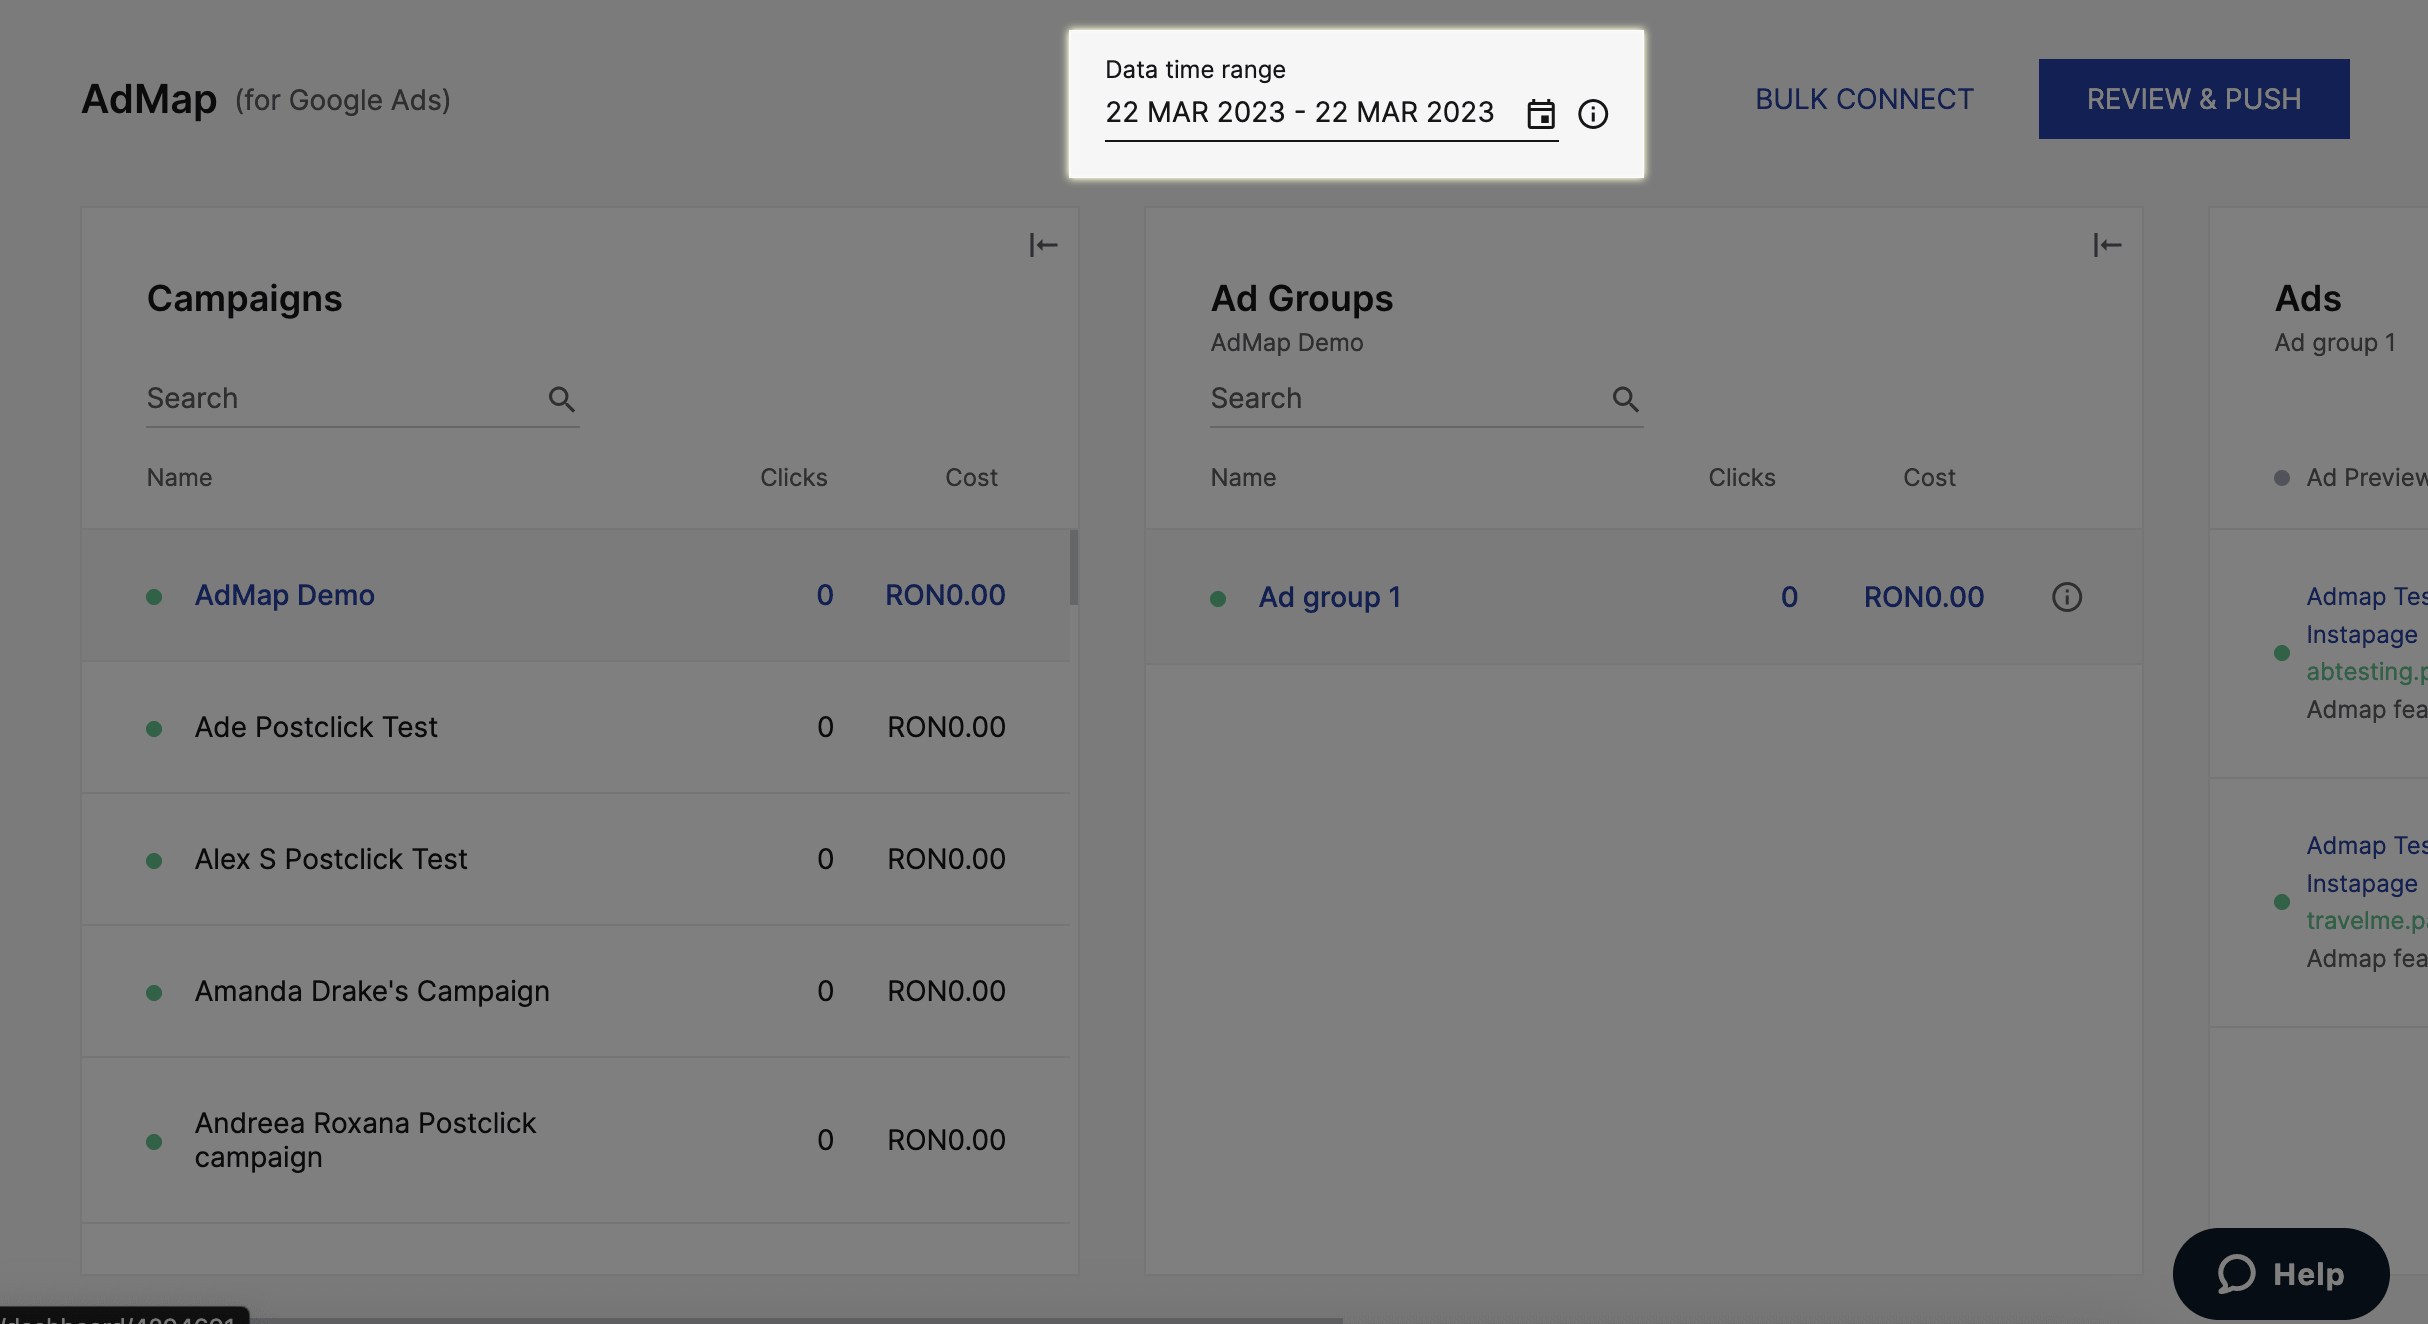Select the Alex S Postclick Test campaign

click(331, 859)
